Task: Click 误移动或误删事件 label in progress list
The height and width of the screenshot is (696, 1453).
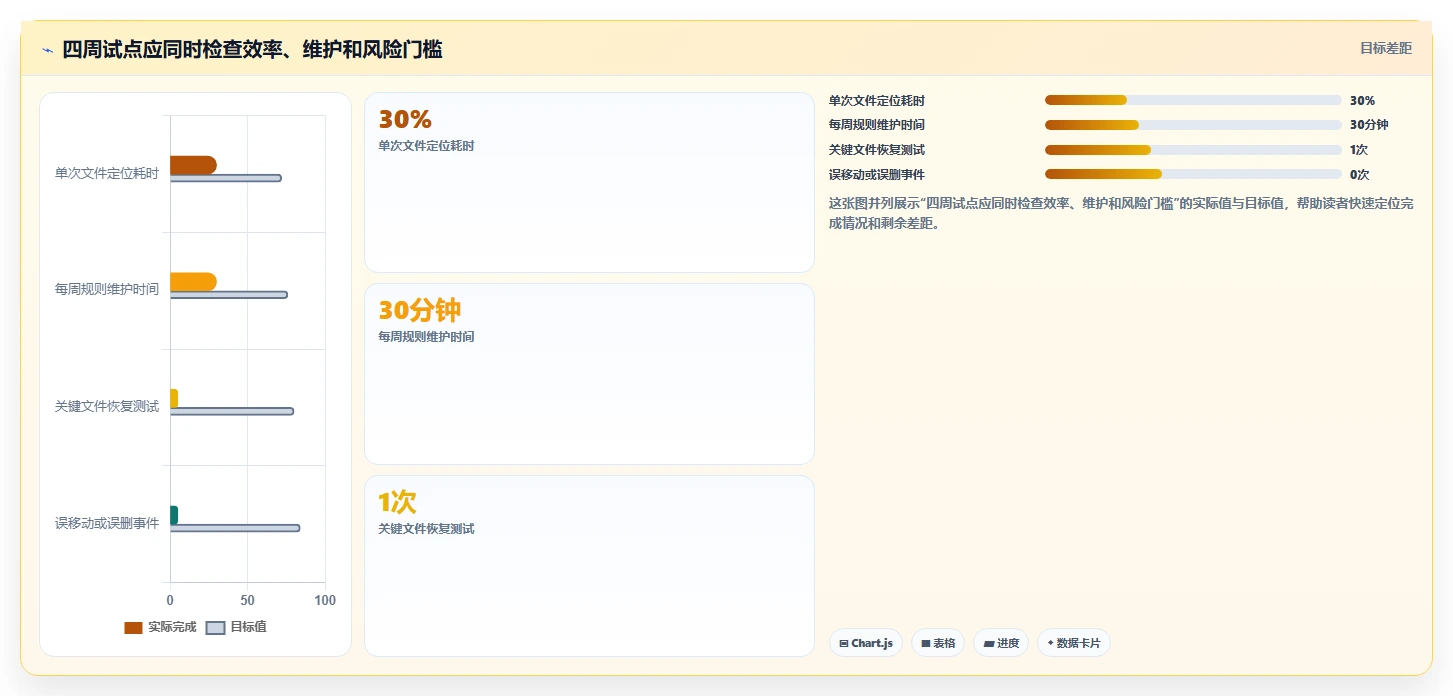Action: tap(877, 175)
